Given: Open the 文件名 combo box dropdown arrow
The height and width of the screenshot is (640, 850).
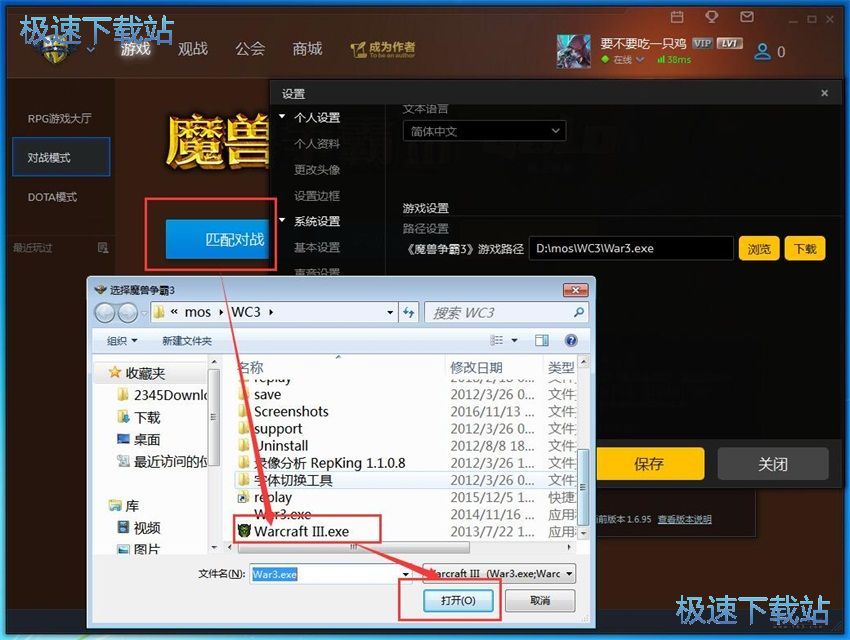Looking at the screenshot, I should 405,574.
